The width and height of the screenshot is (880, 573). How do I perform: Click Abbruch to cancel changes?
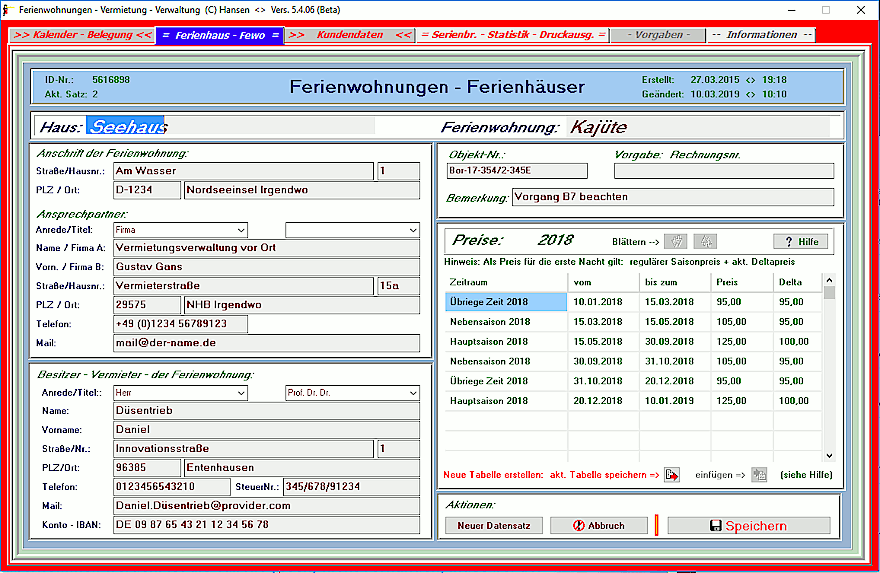coord(598,525)
